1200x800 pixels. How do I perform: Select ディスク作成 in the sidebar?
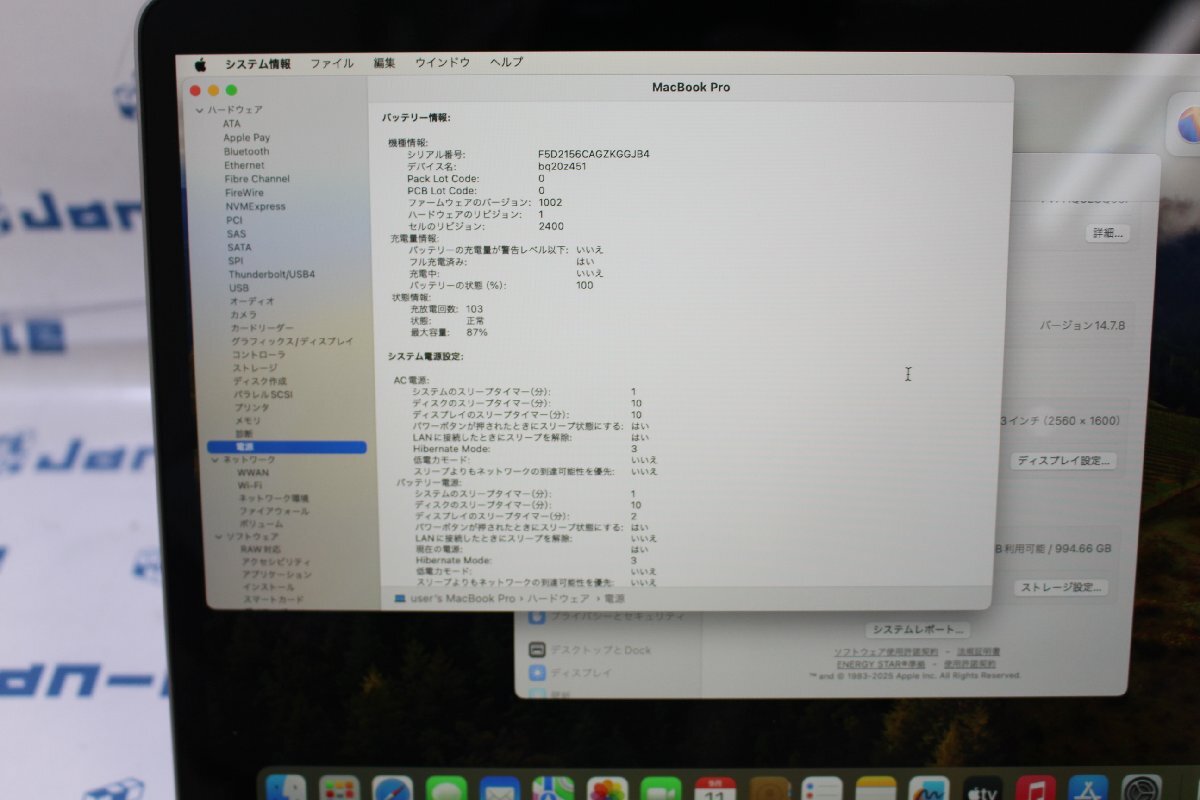tap(259, 381)
